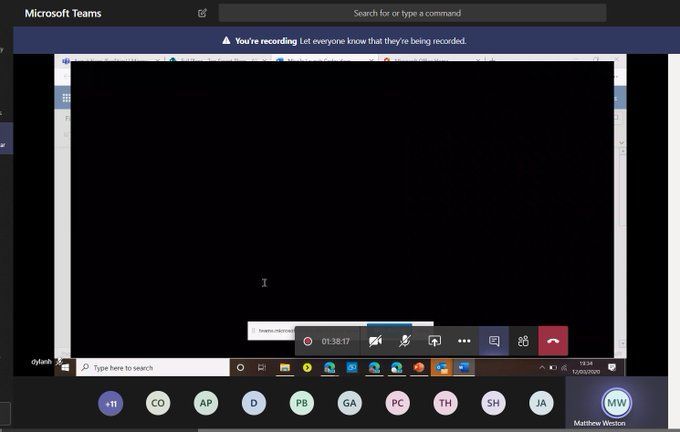Screen dimensions: 680x432
Task: Click the network icon in system tray
Action: pos(564,368)
